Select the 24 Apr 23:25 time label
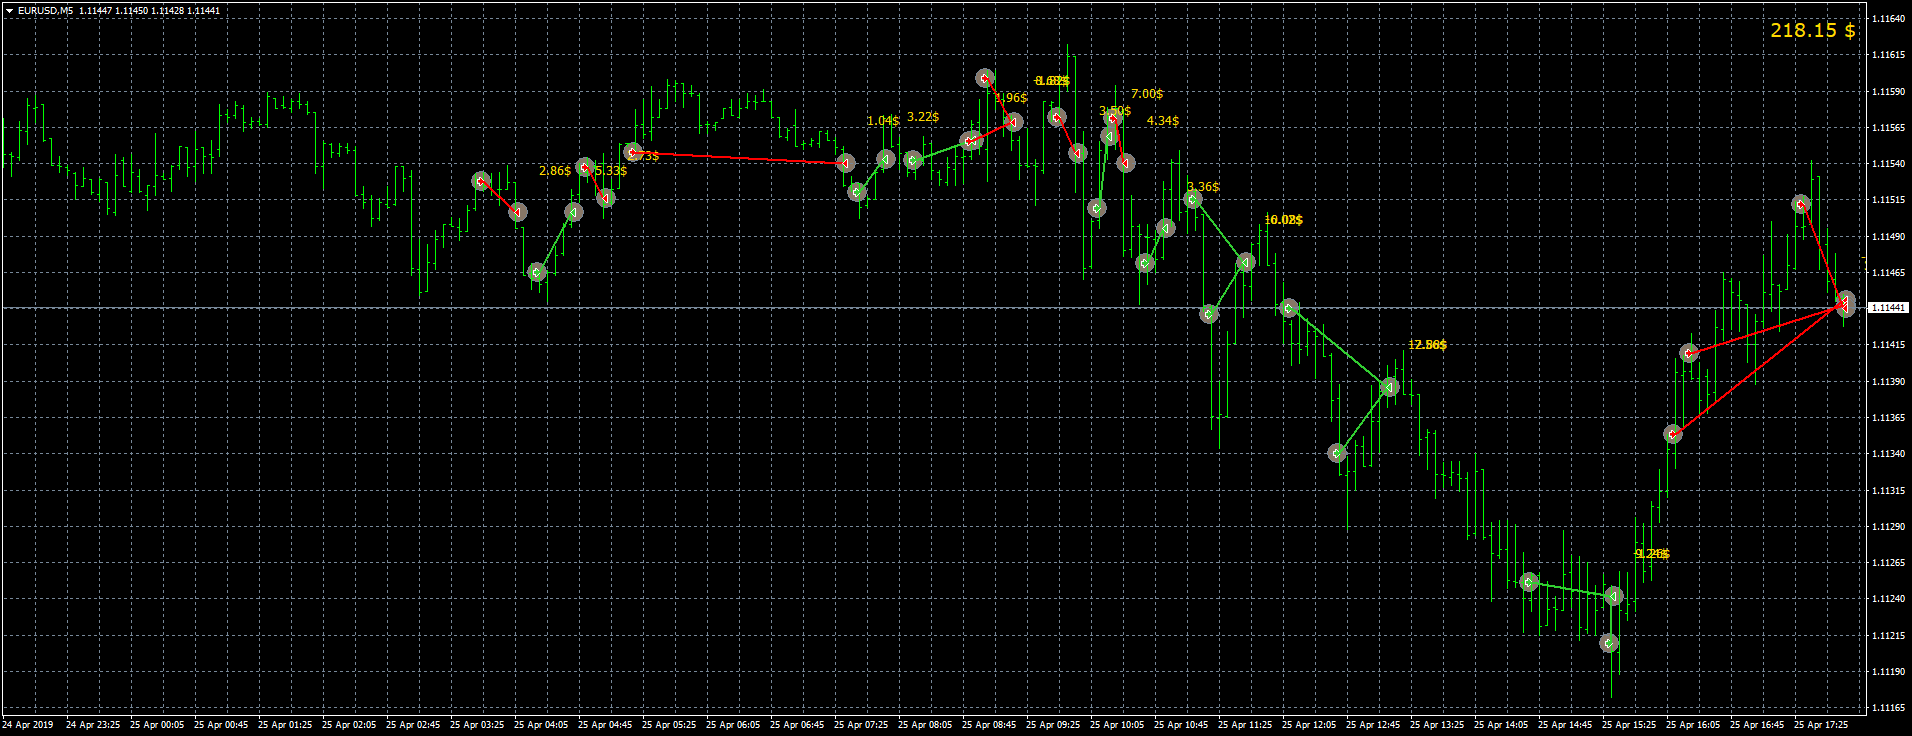Screen dimensions: 1912x736 point(93,725)
